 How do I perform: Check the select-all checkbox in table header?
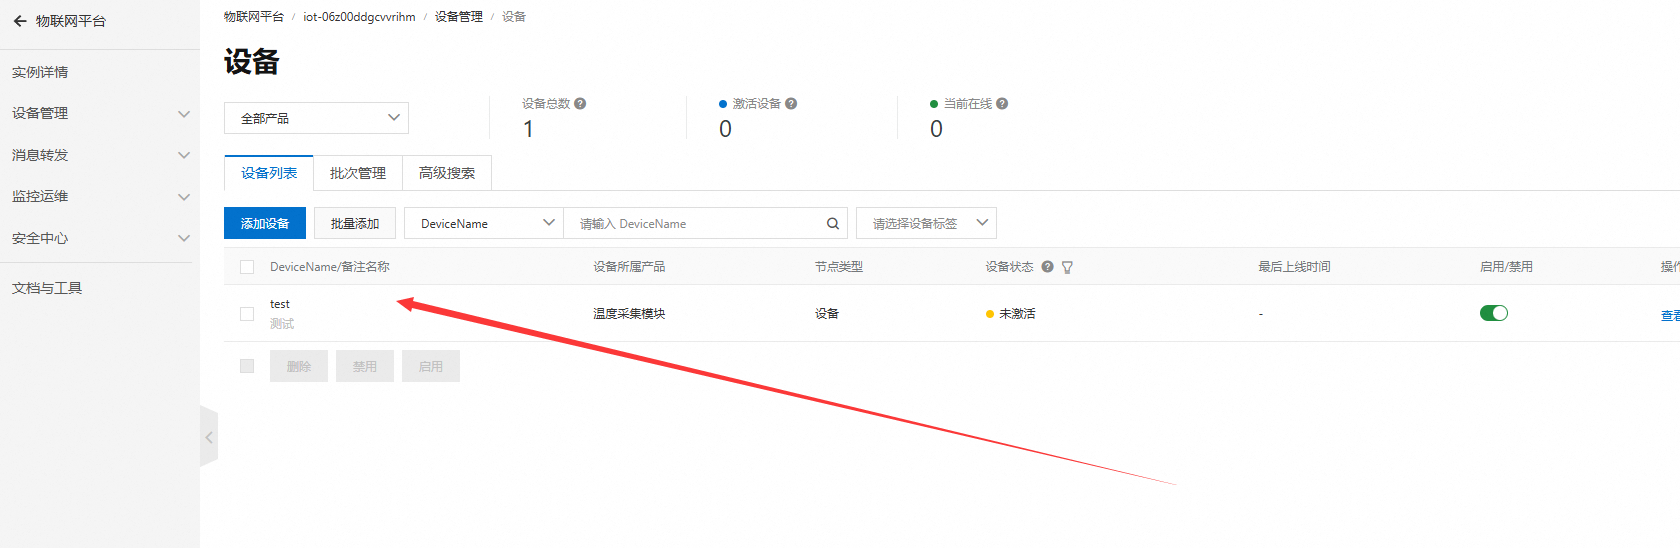[x=247, y=267]
